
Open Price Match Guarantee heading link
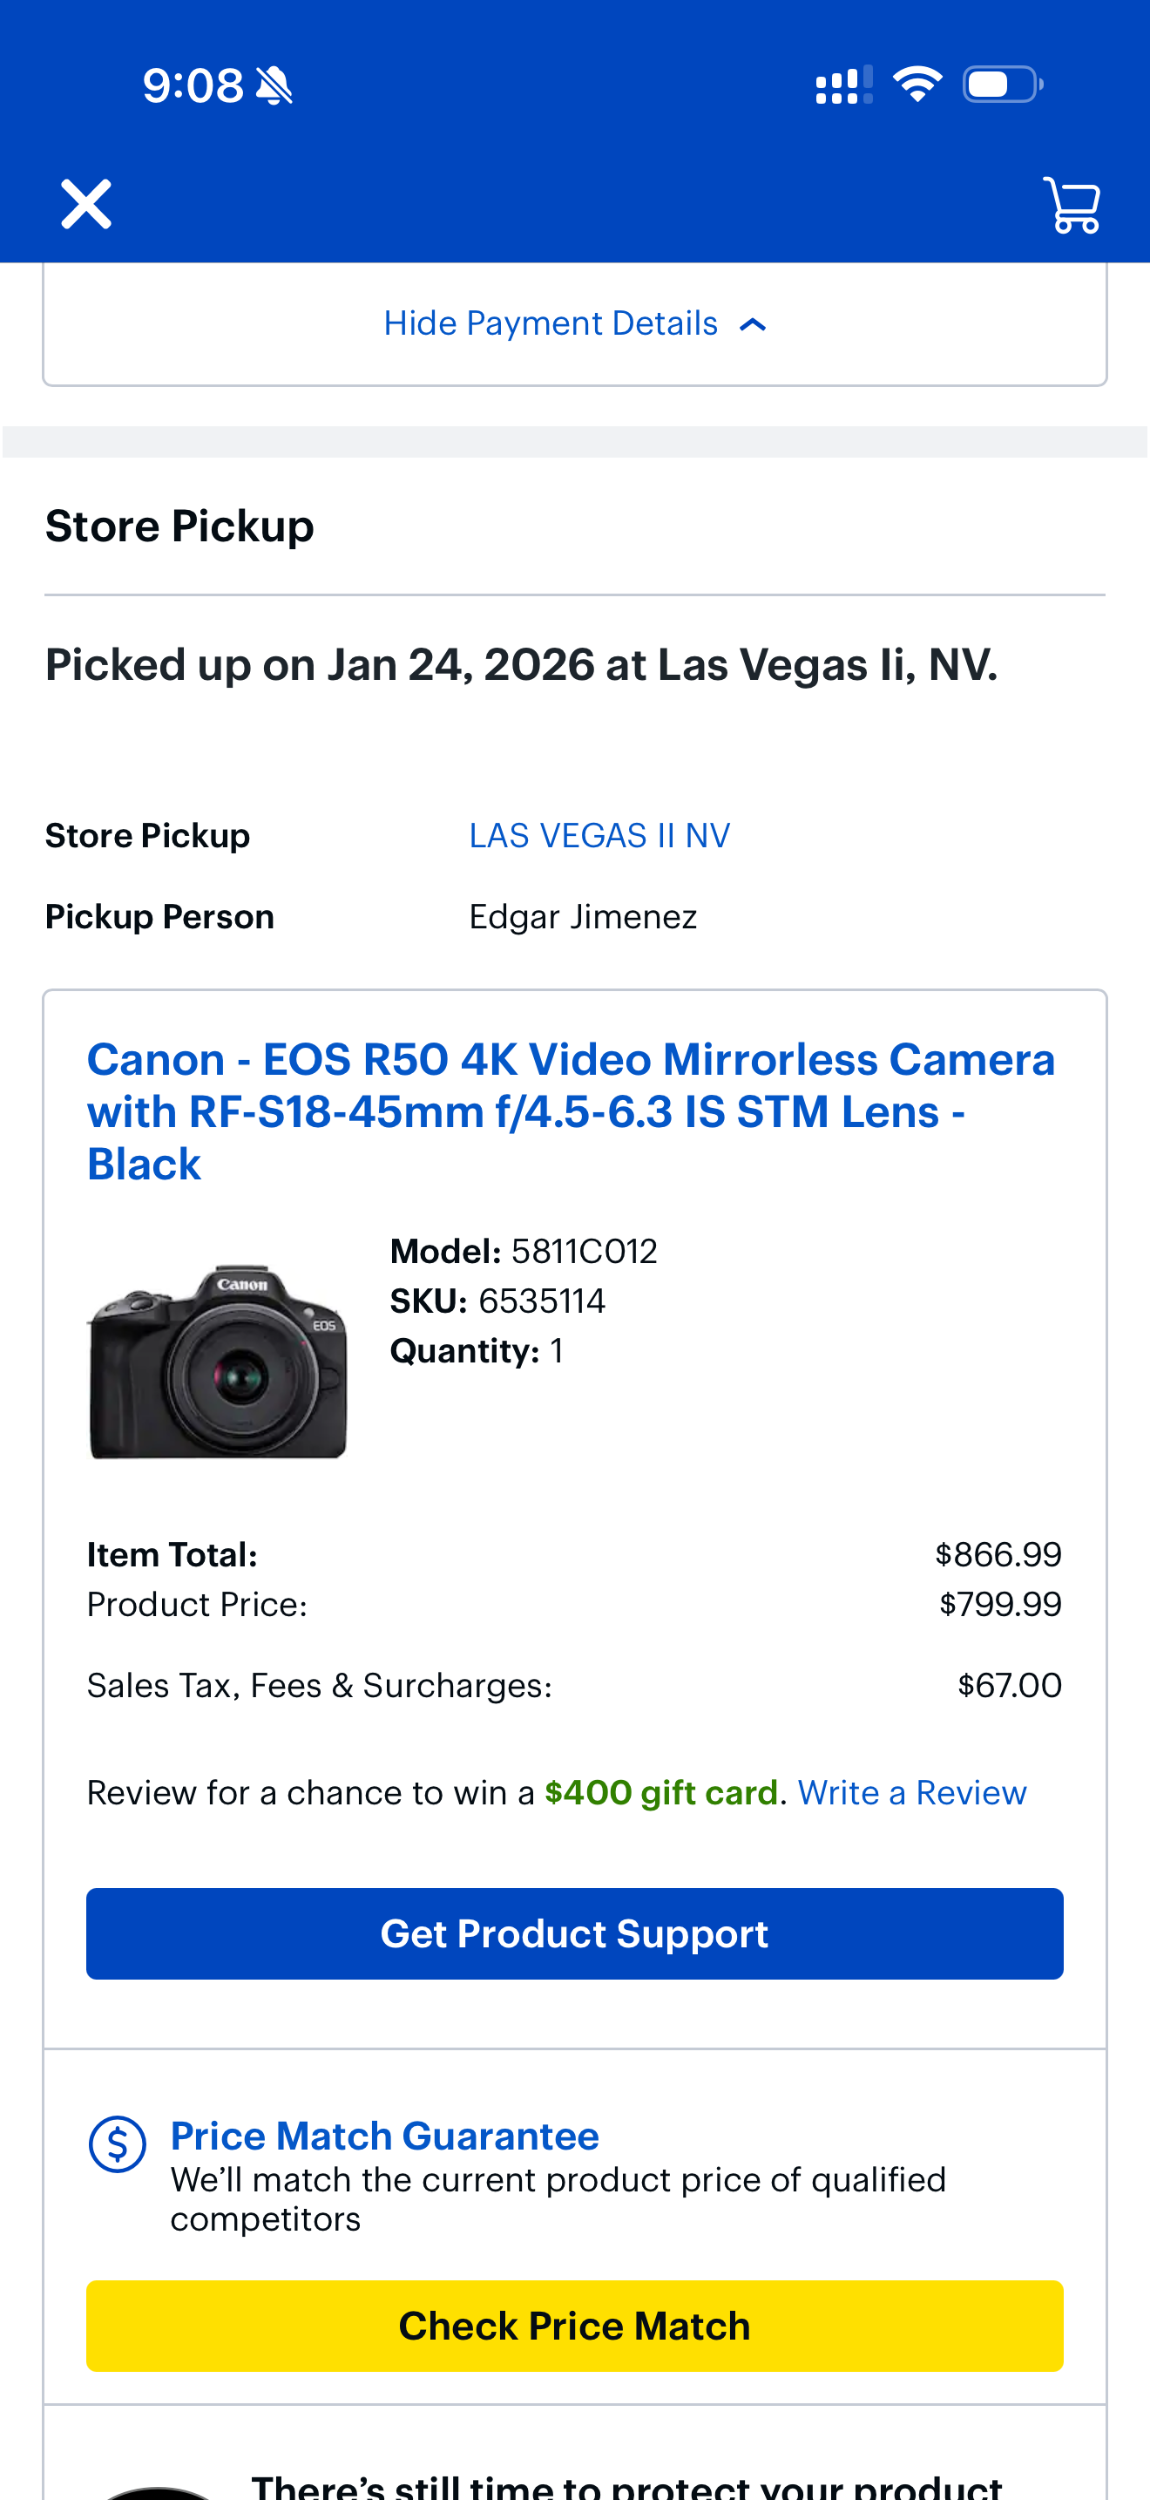click(x=384, y=2136)
